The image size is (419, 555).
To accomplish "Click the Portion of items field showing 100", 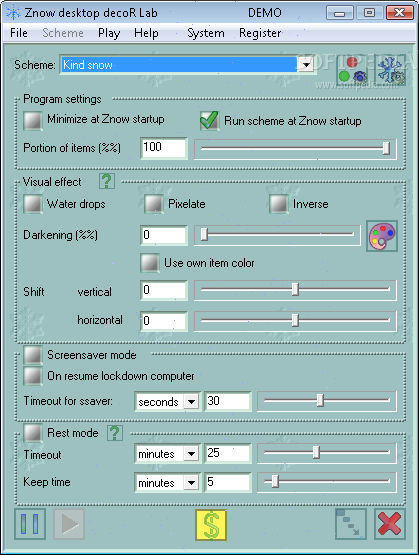I will (x=163, y=148).
